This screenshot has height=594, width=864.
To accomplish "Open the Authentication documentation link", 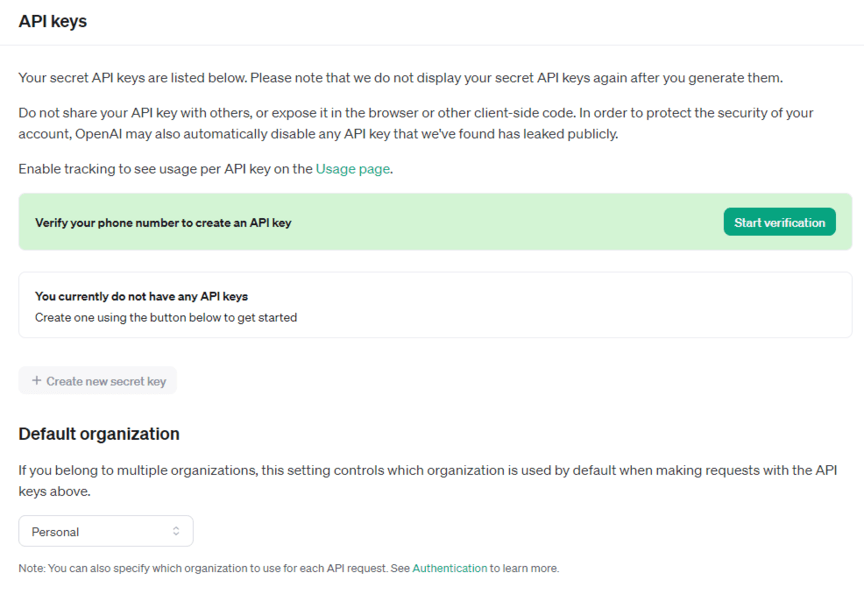I will coord(449,568).
